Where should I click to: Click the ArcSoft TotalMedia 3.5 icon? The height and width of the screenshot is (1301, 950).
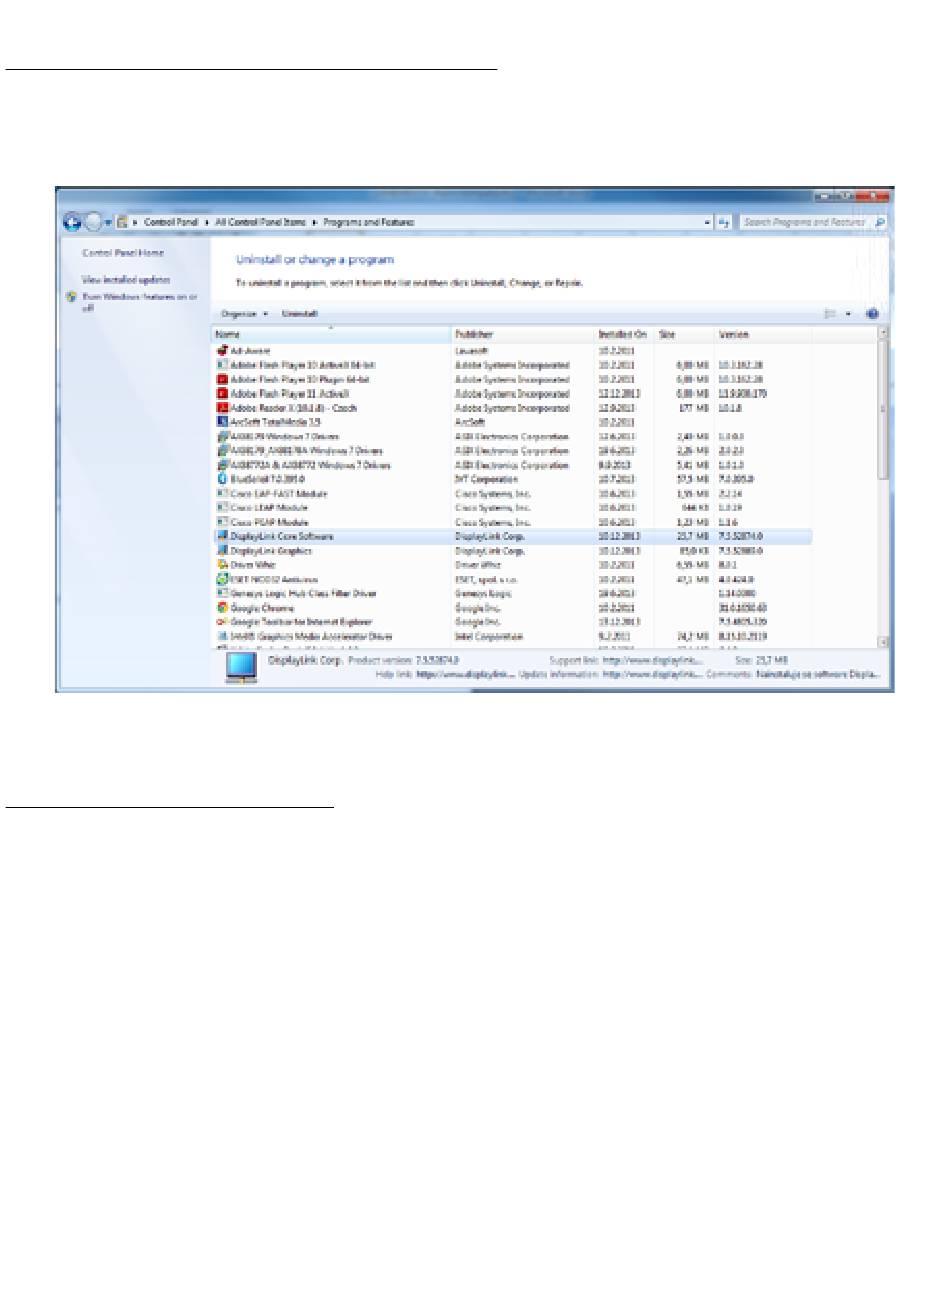point(222,422)
